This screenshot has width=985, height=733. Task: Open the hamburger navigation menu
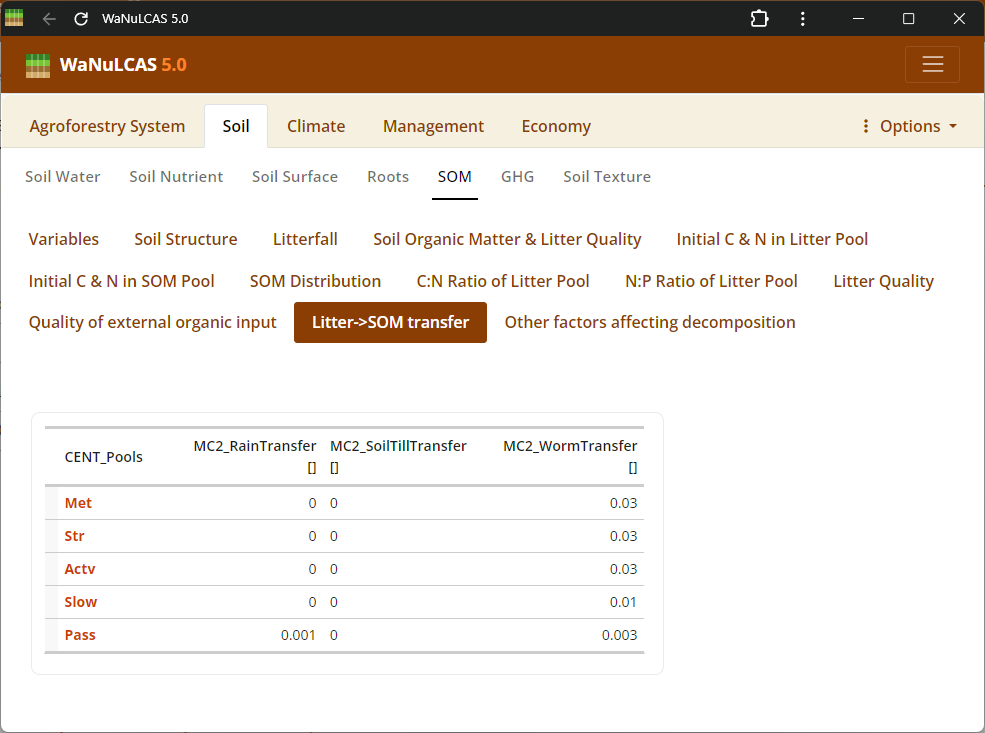[932, 65]
